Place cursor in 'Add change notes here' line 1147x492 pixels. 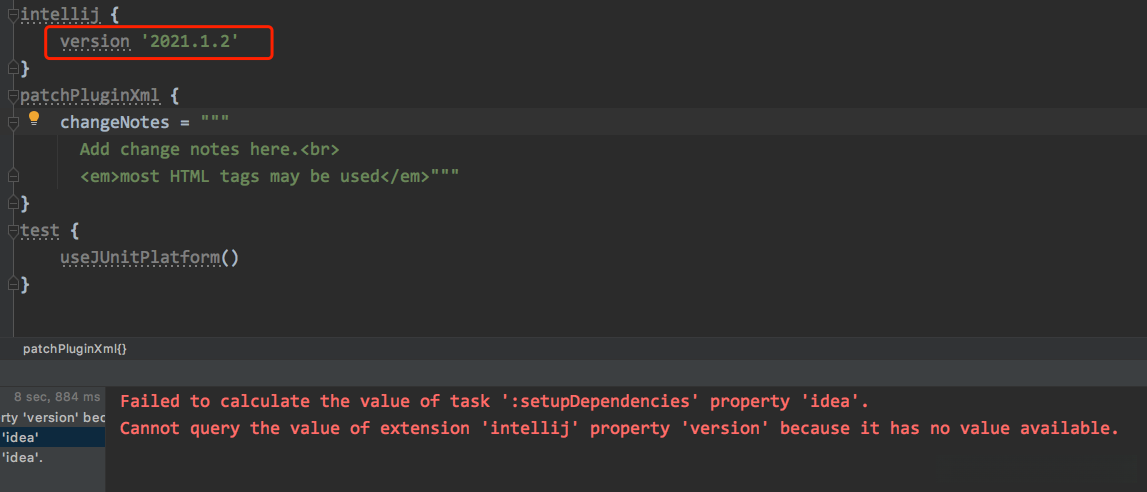[x=210, y=149]
